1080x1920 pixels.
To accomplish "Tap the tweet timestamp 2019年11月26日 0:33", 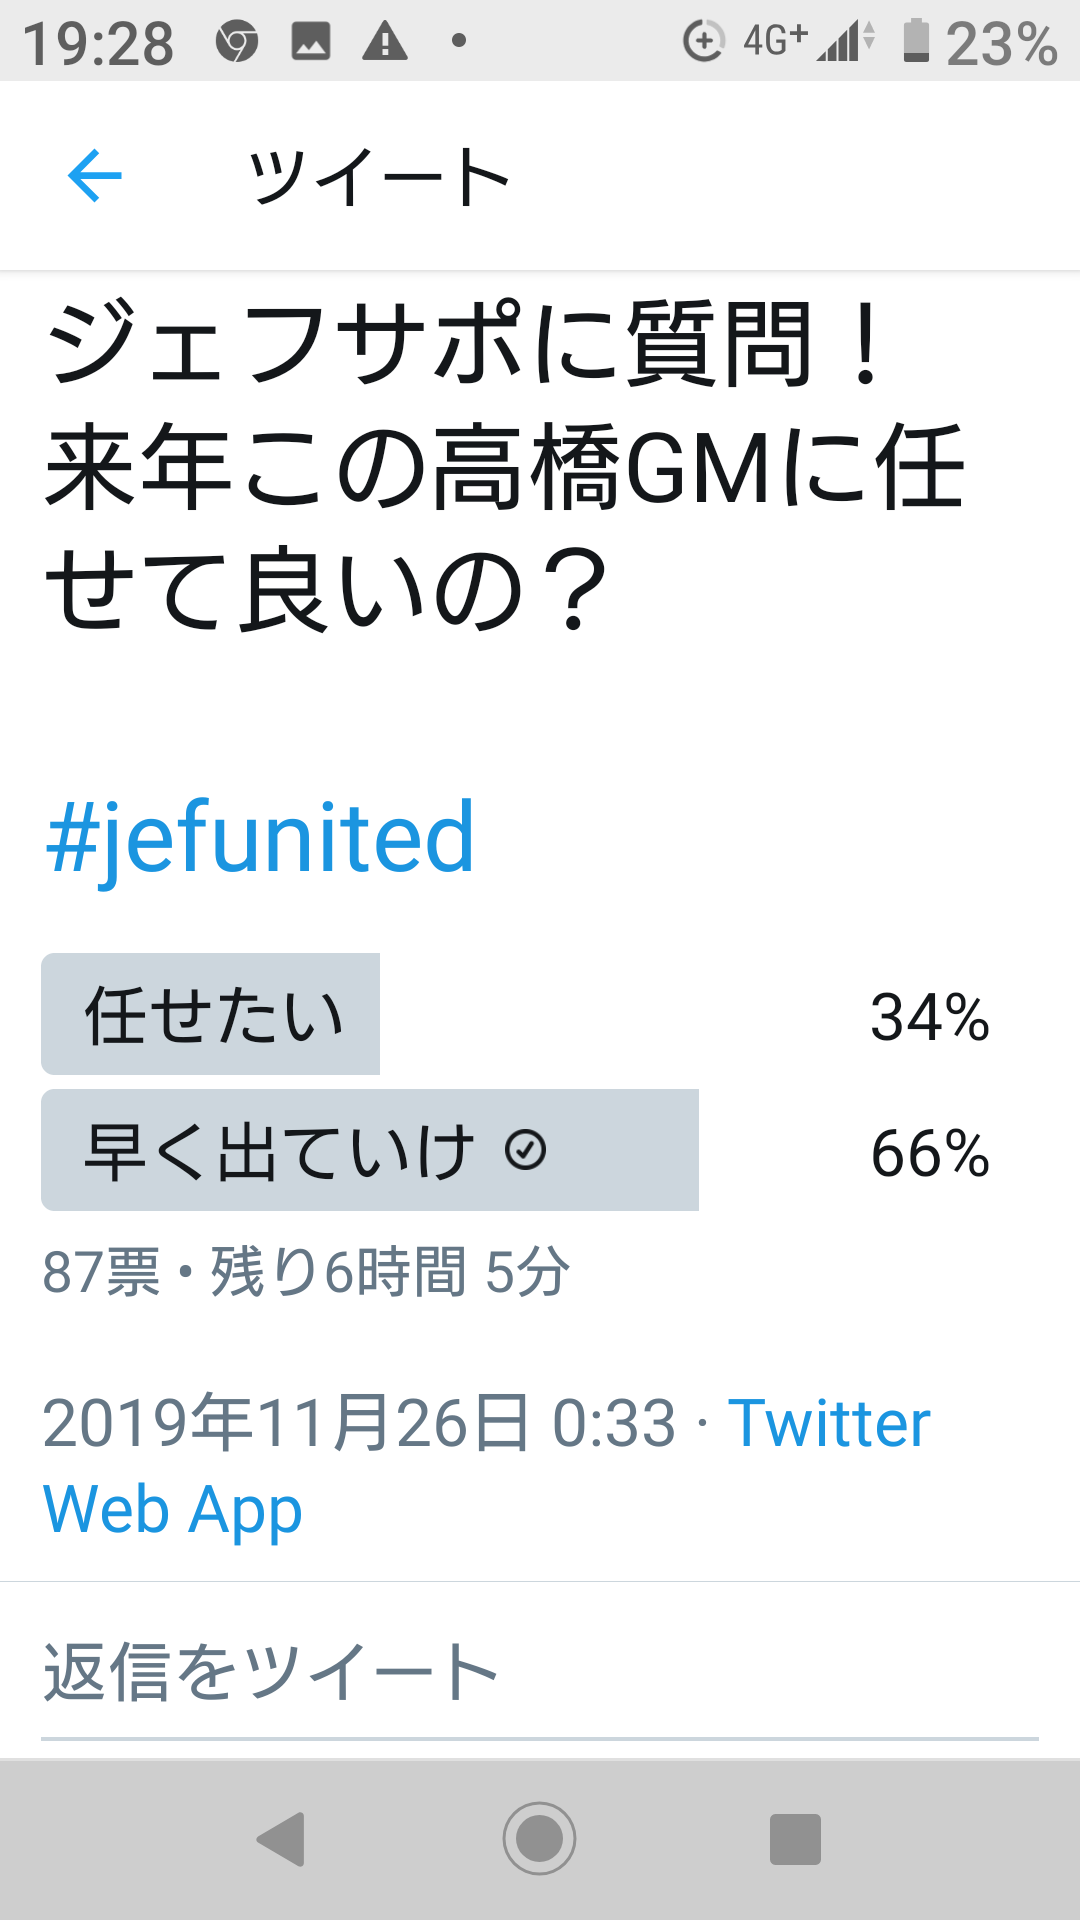I will tap(359, 1423).
